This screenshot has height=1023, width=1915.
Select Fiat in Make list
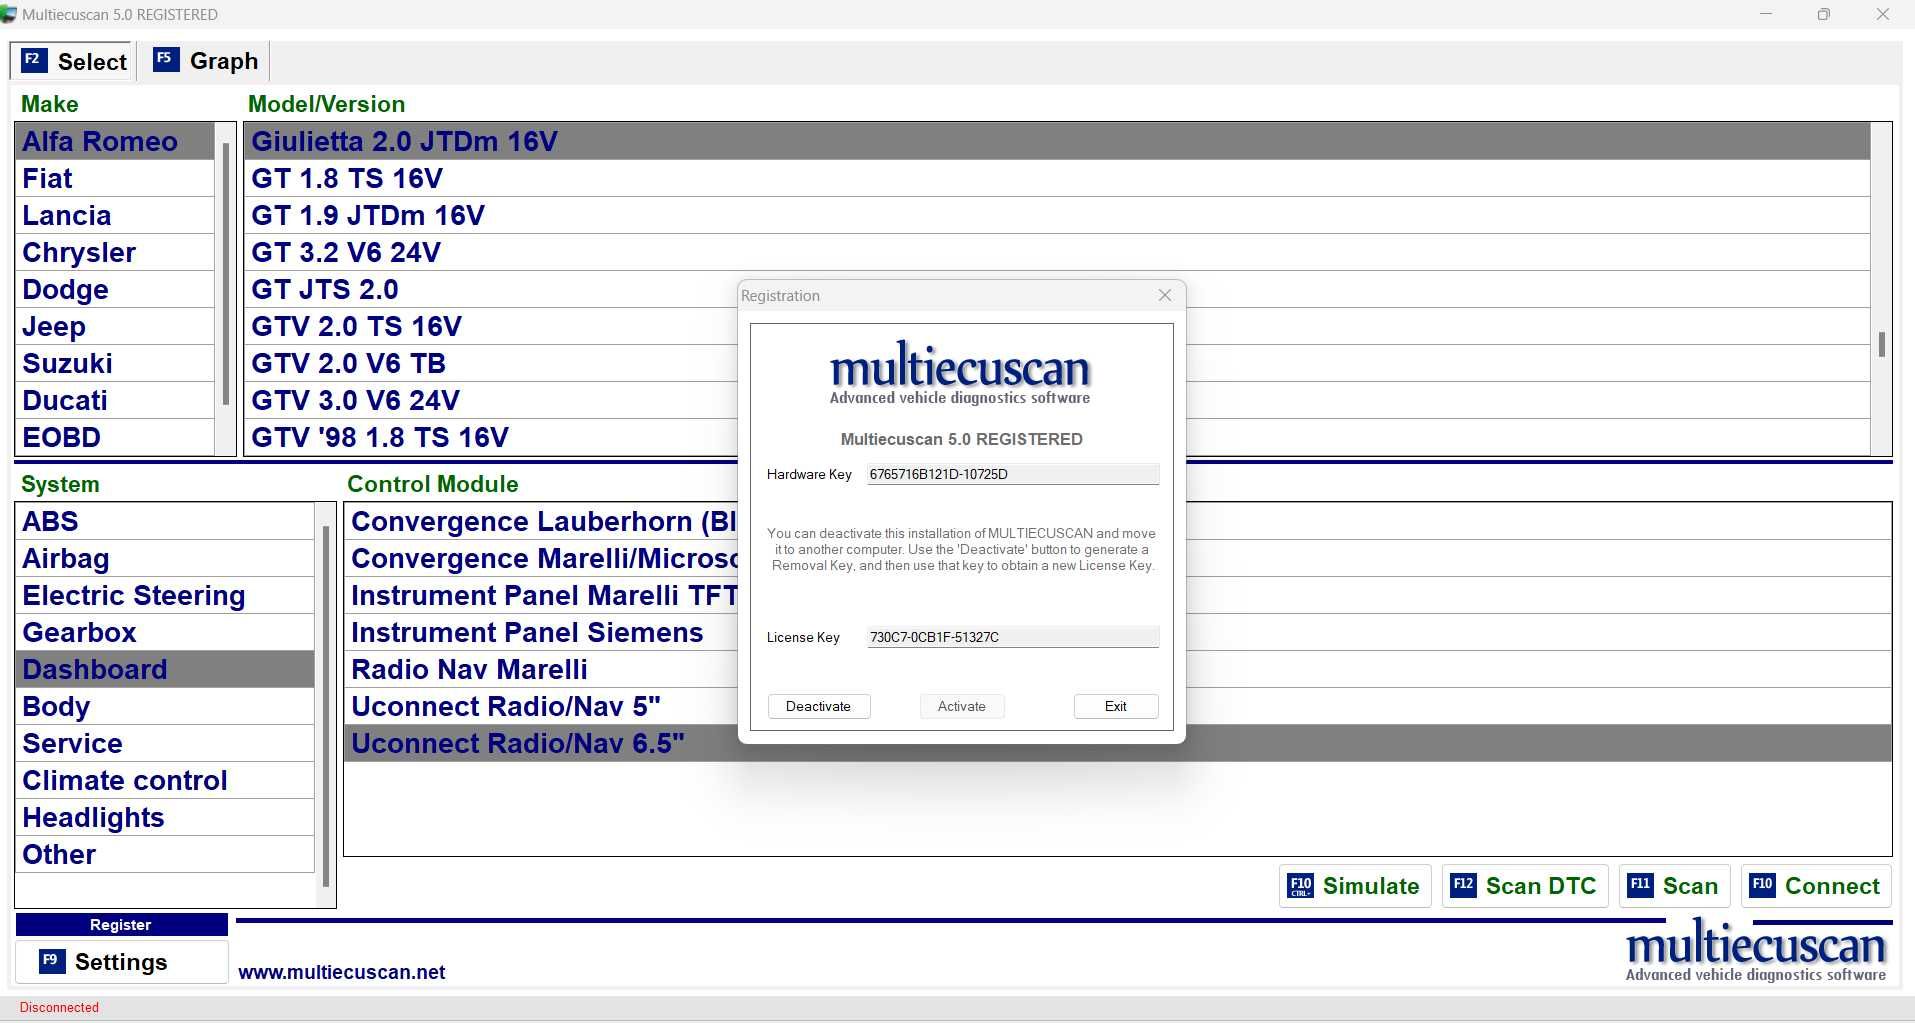(115, 178)
